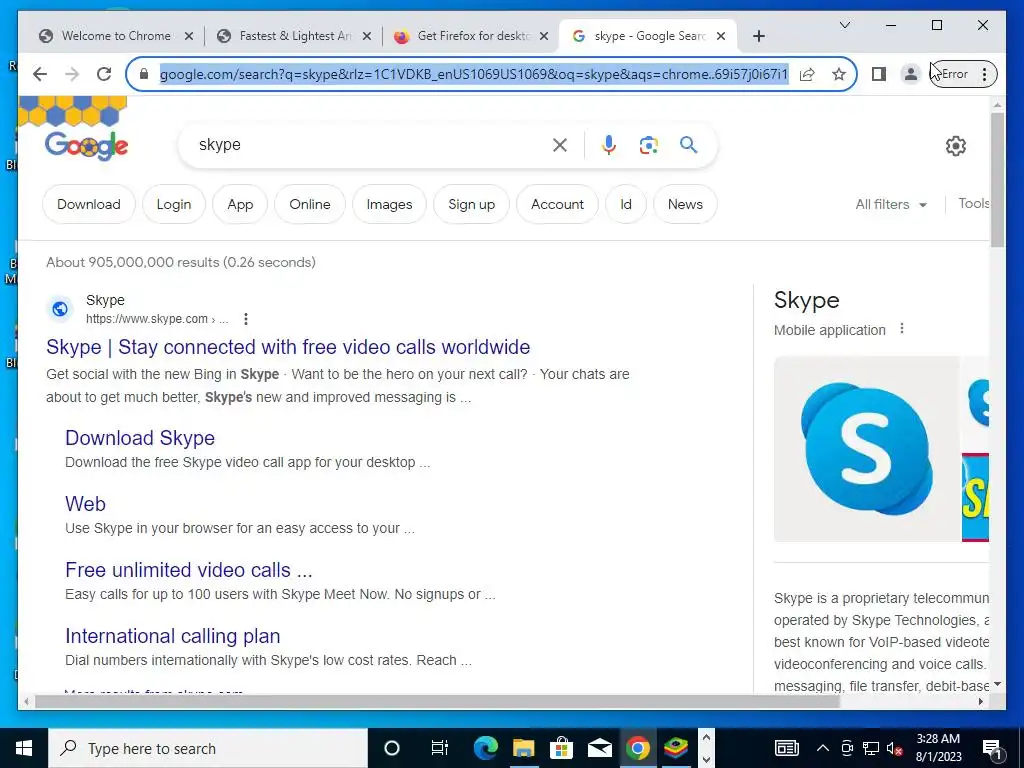Screen dimensions: 1024x768
Task: Open File Explorer from the taskbar
Action: [x=523, y=748]
